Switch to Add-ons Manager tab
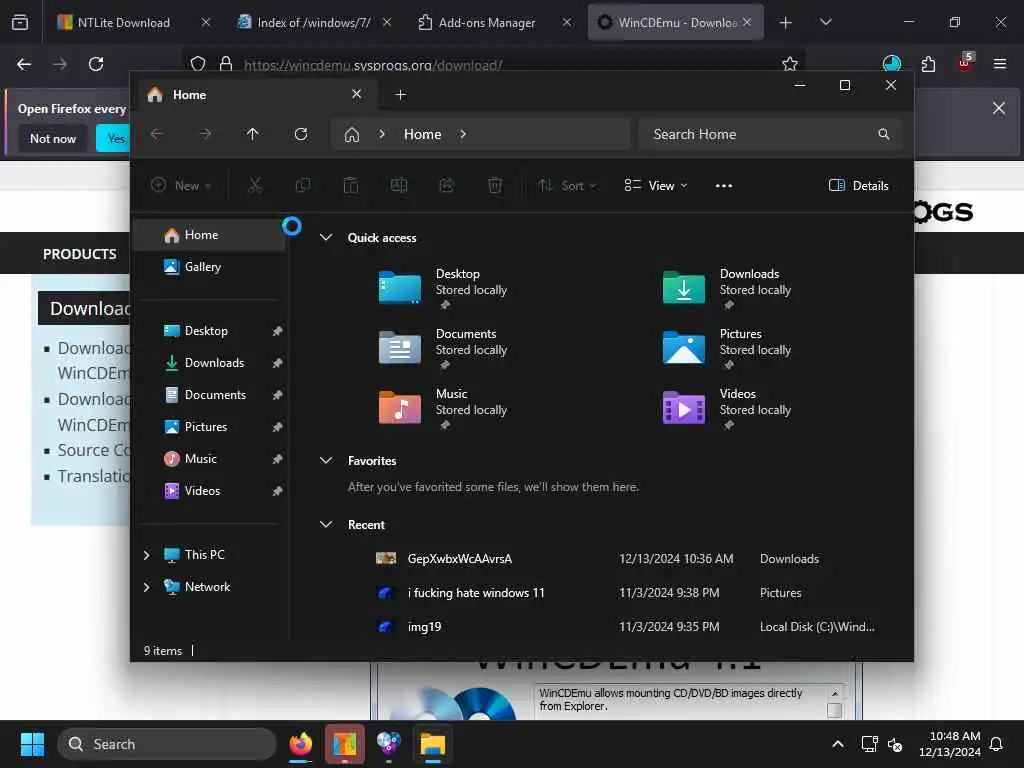This screenshot has width=1024, height=768. tap(494, 22)
